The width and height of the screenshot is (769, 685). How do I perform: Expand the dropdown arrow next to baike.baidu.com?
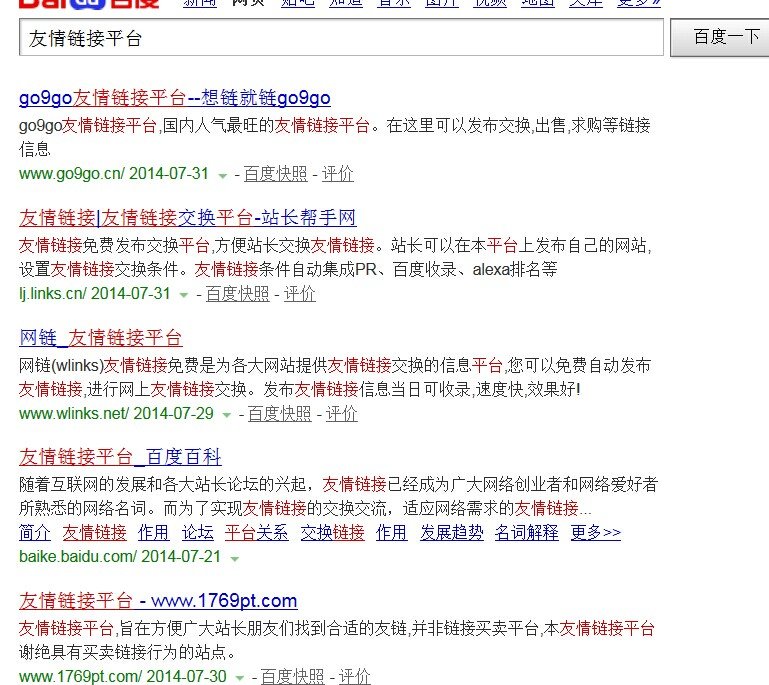pyautogui.click(x=234, y=559)
